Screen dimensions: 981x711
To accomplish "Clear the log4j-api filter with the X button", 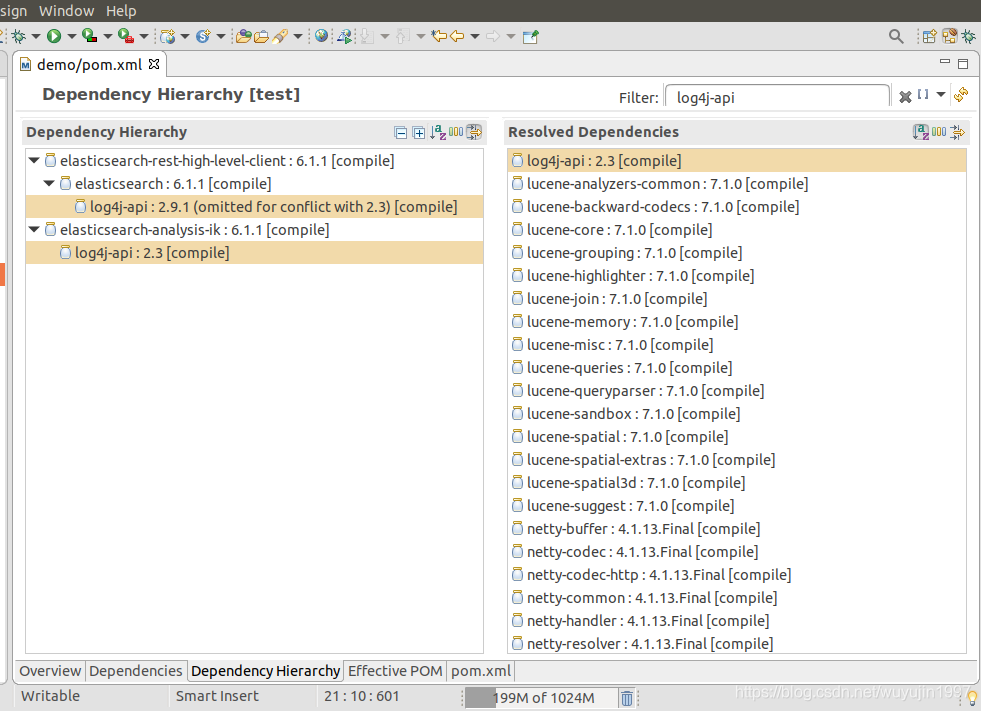I will click(905, 94).
